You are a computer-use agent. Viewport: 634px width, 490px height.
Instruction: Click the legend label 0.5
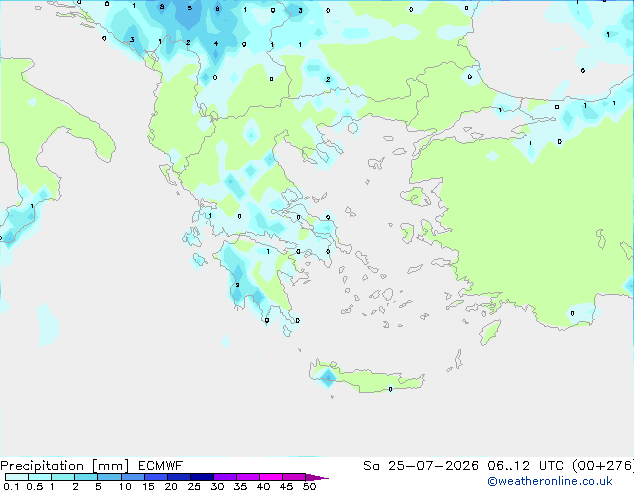click(x=35, y=486)
